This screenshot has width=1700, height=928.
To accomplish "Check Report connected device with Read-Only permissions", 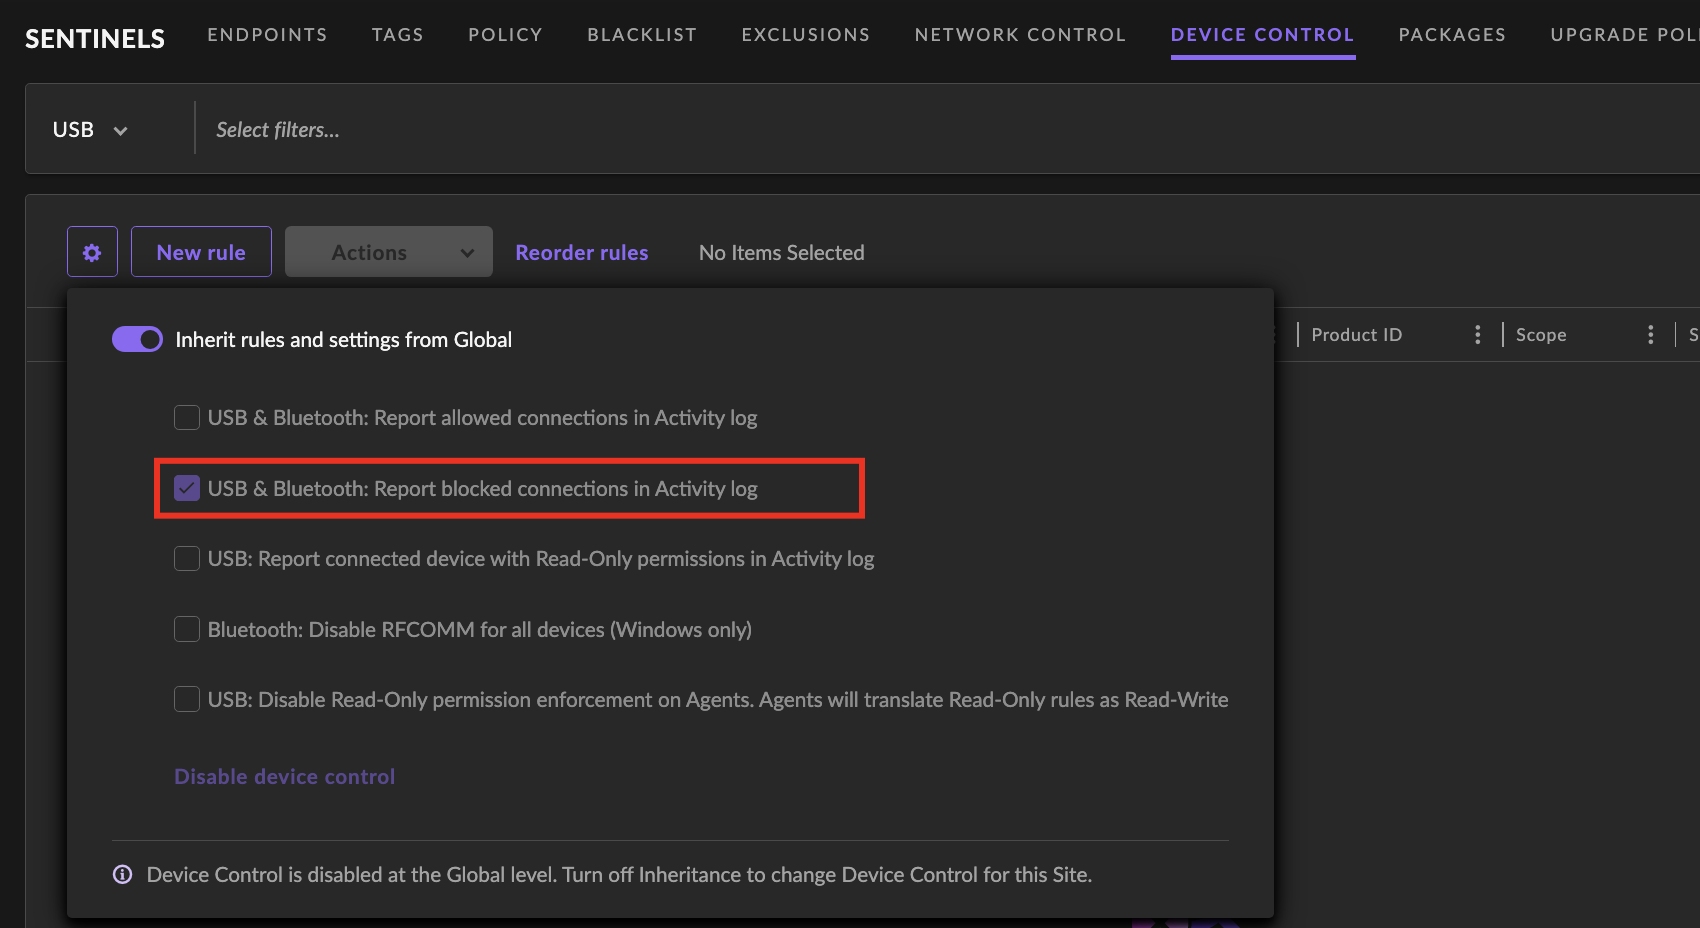I will tap(187, 559).
